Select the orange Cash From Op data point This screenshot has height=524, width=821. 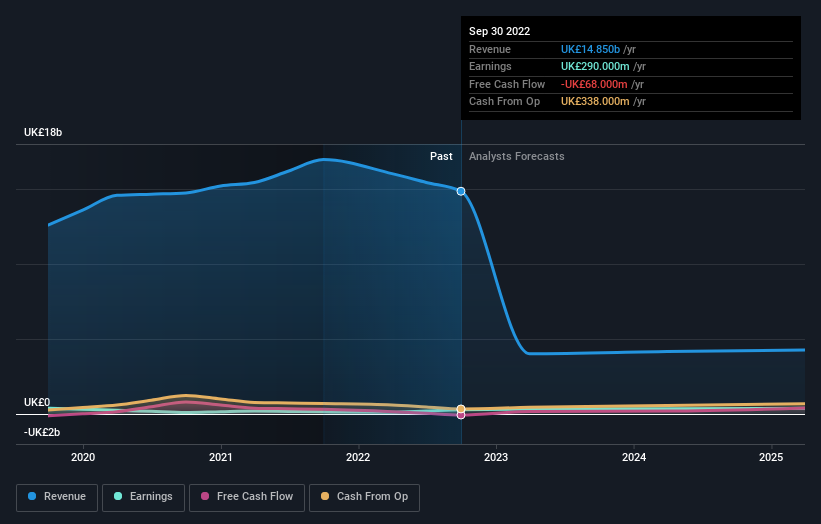[x=461, y=409]
